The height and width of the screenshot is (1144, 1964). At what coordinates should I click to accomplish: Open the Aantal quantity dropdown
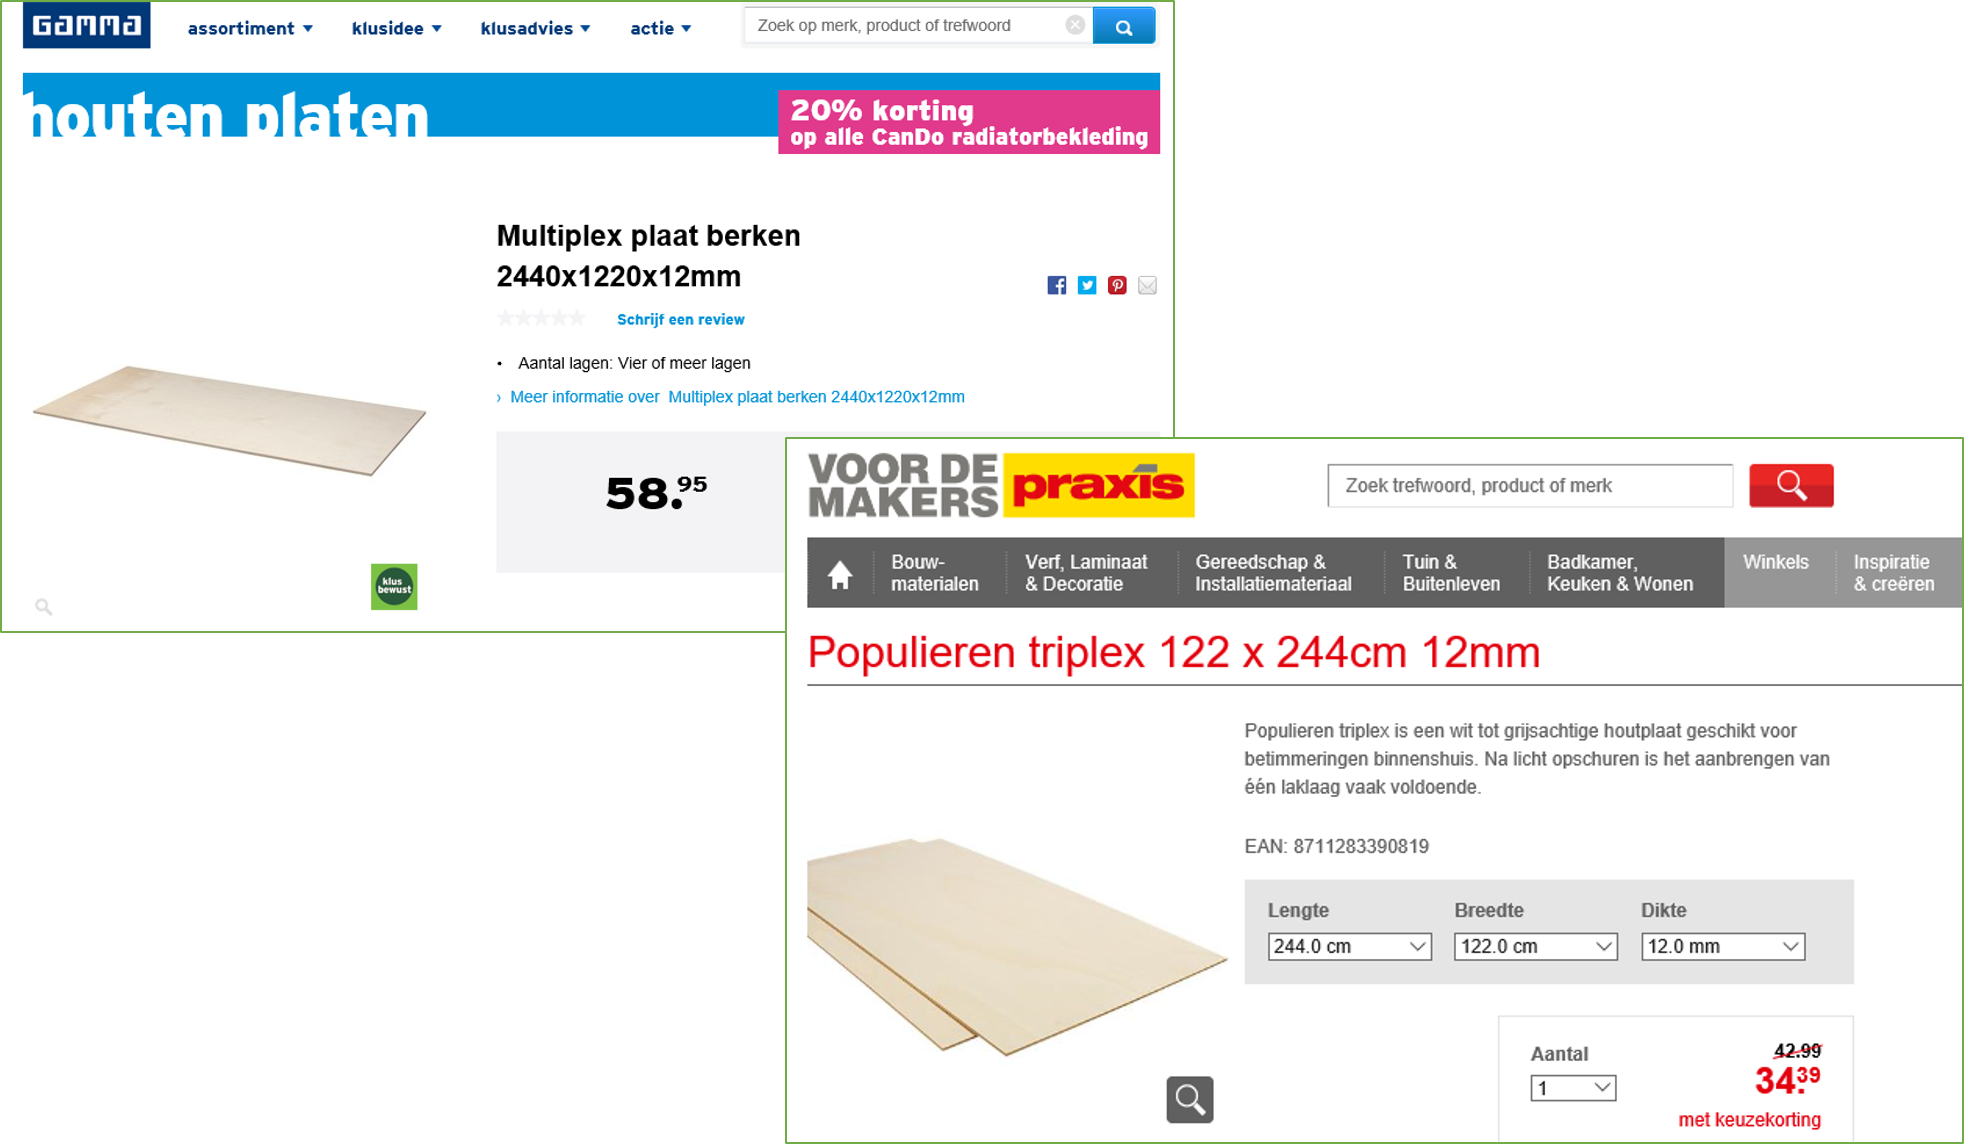click(1573, 1087)
